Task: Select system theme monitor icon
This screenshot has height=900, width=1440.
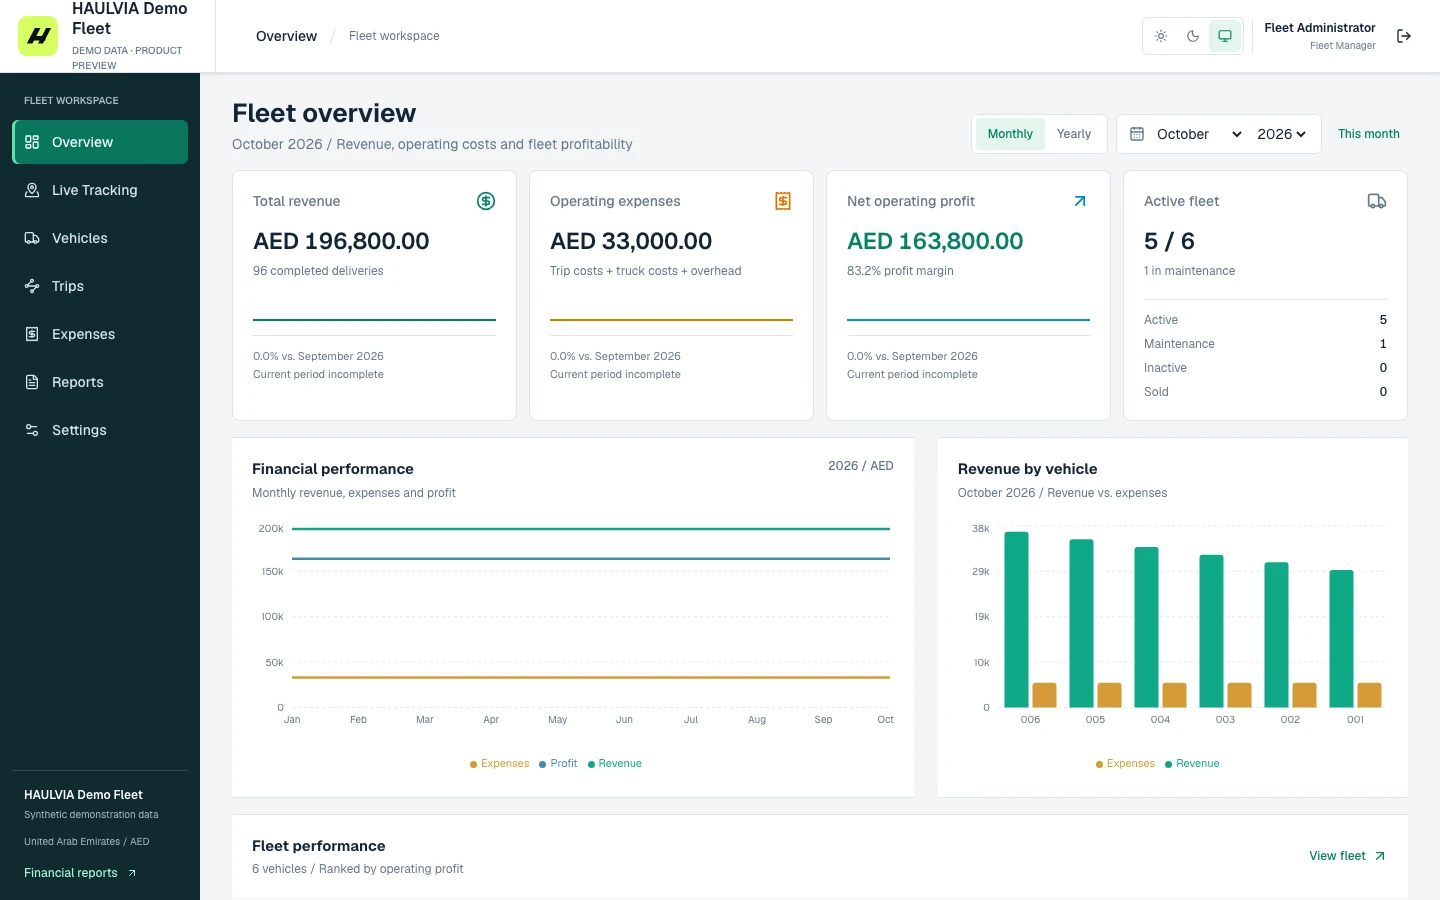Action: 1225,36
